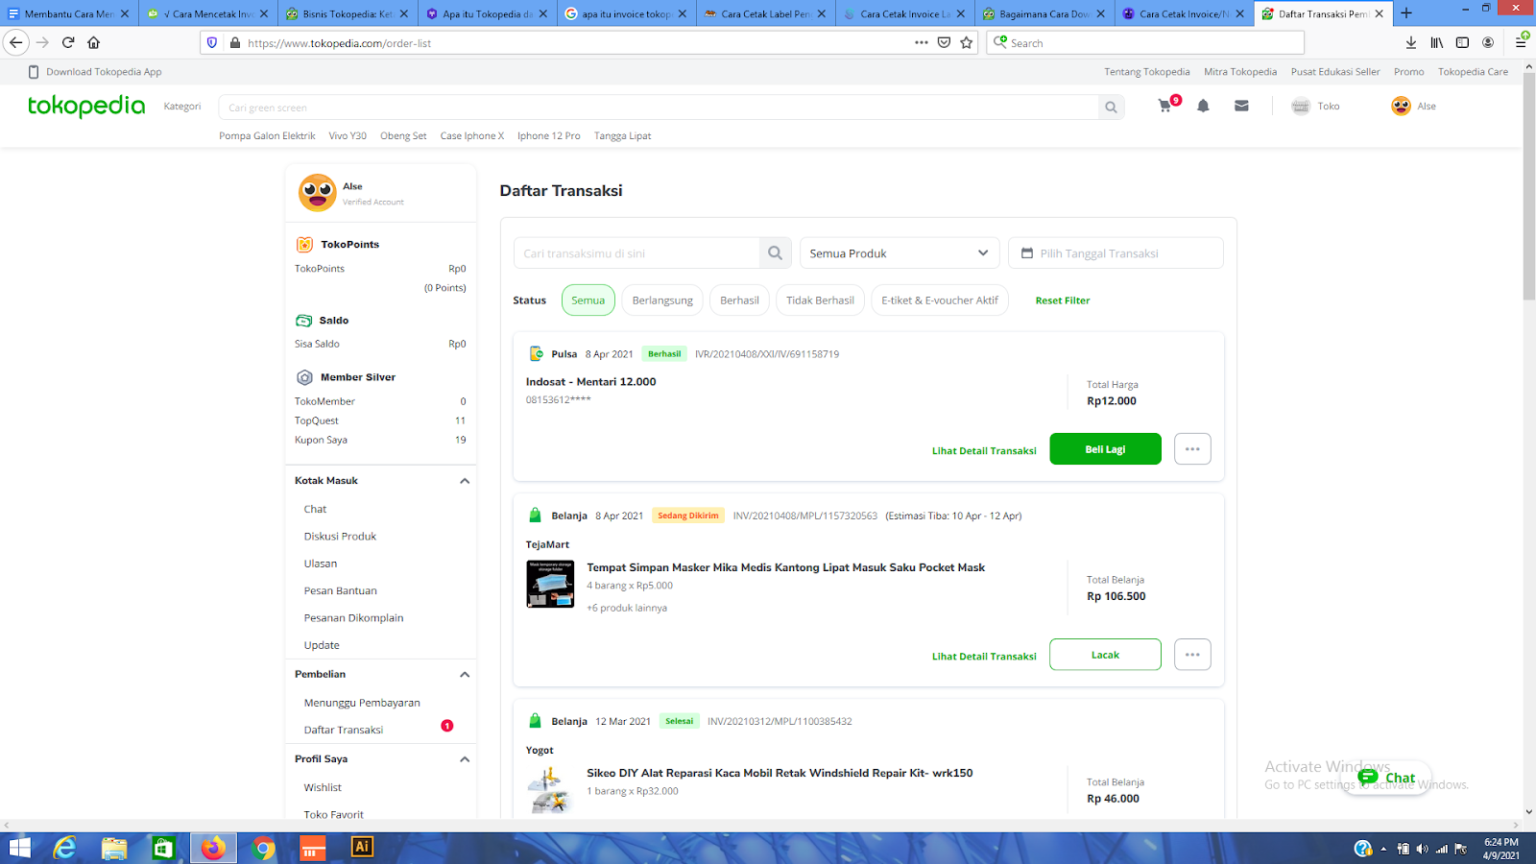Open the Tokopedia messages envelope icon
The height and width of the screenshot is (864, 1536).
(1241, 105)
